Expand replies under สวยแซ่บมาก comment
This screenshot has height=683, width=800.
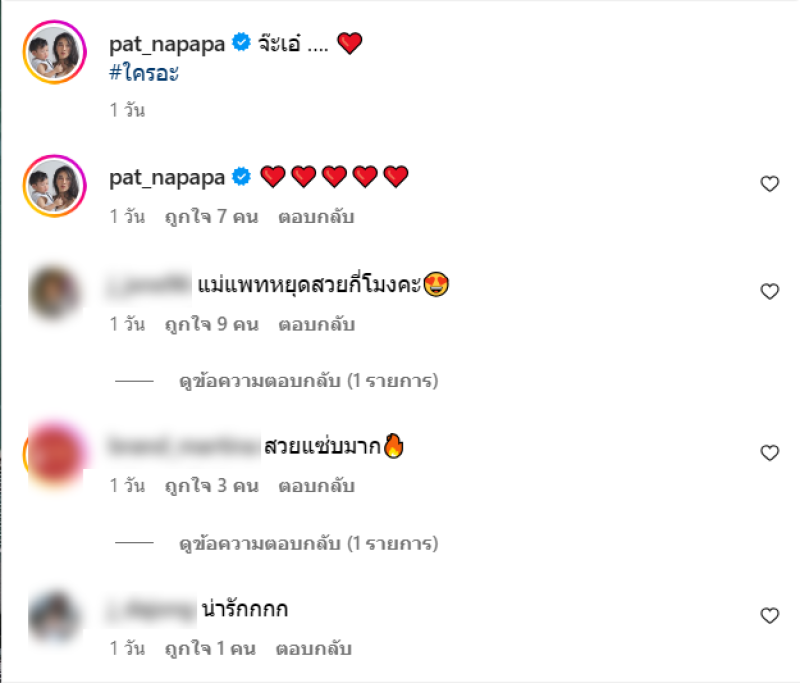click(309, 543)
